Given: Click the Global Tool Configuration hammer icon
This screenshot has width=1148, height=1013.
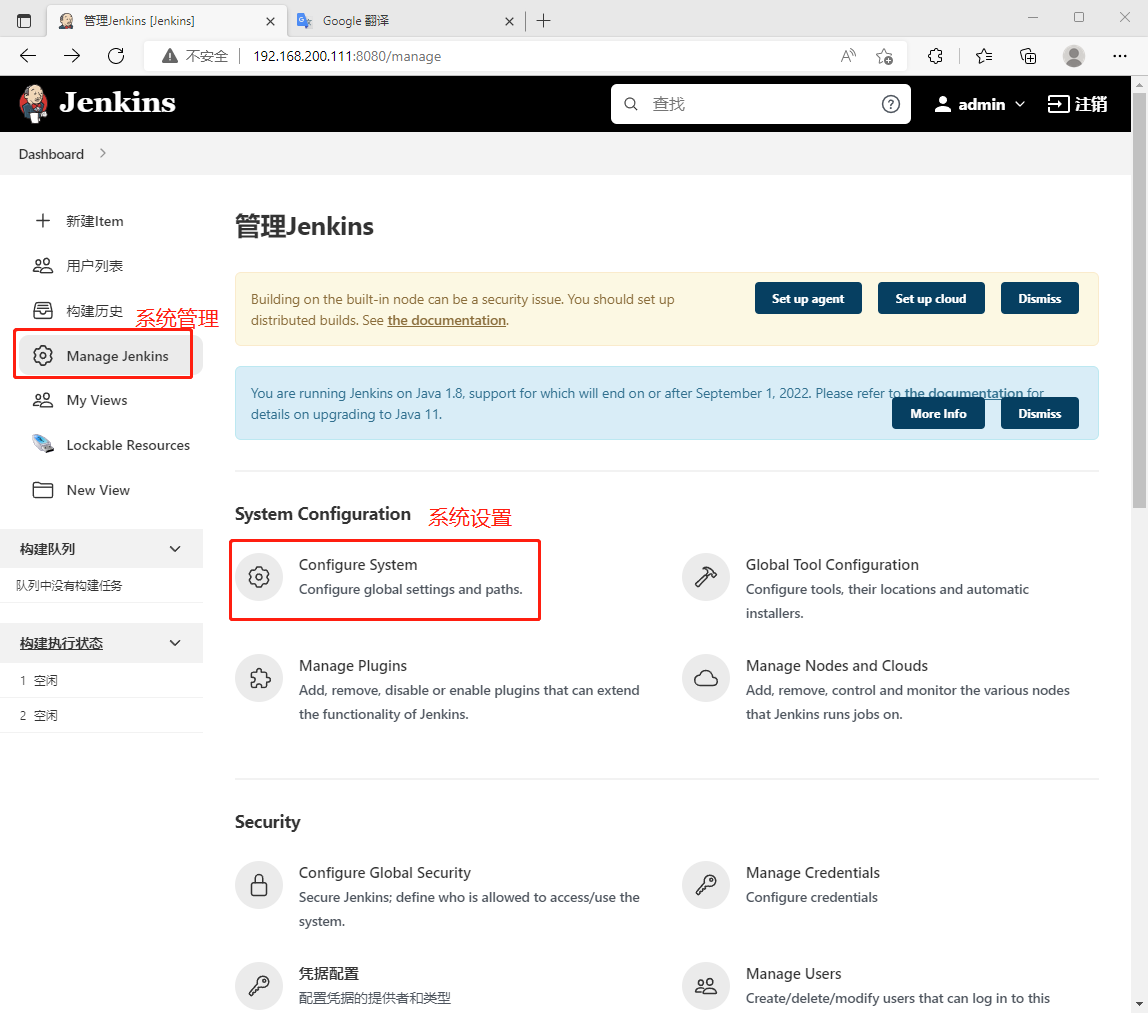Looking at the screenshot, I should (x=706, y=577).
